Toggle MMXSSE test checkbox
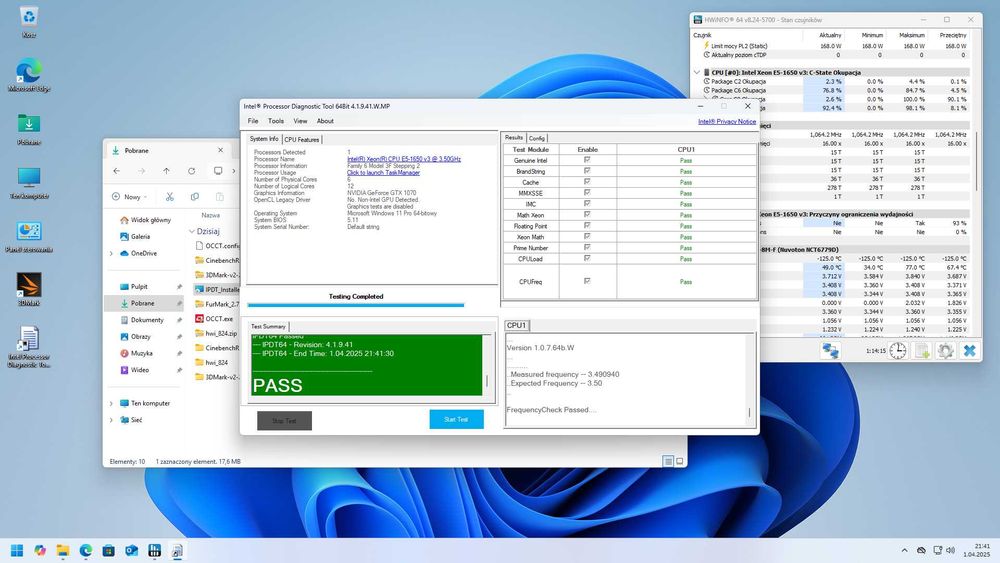The image size is (1000, 563). (x=587, y=193)
